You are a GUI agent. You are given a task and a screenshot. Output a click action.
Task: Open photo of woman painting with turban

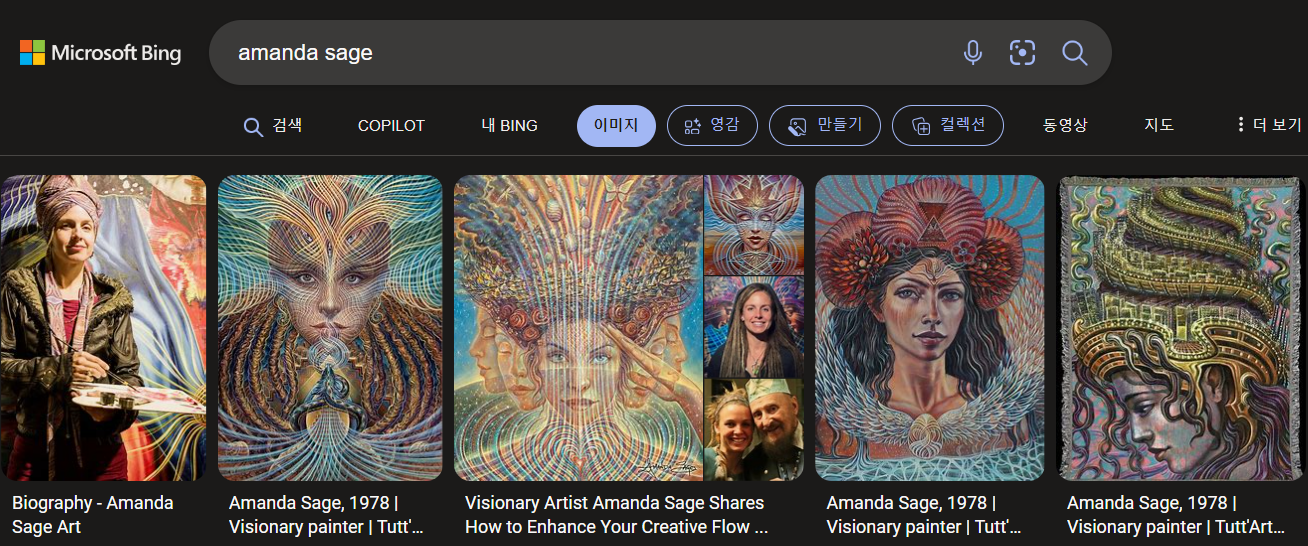coord(103,328)
